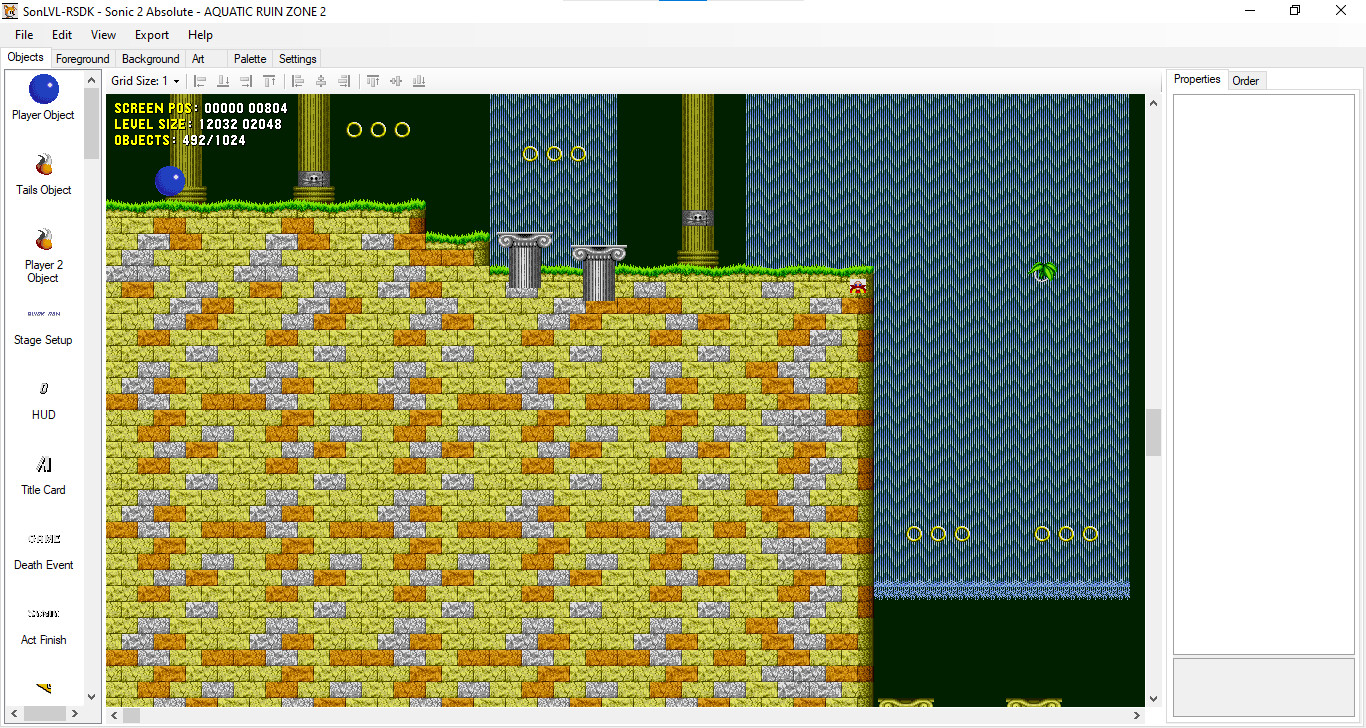Select the Player Object from the object list

coord(43,97)
